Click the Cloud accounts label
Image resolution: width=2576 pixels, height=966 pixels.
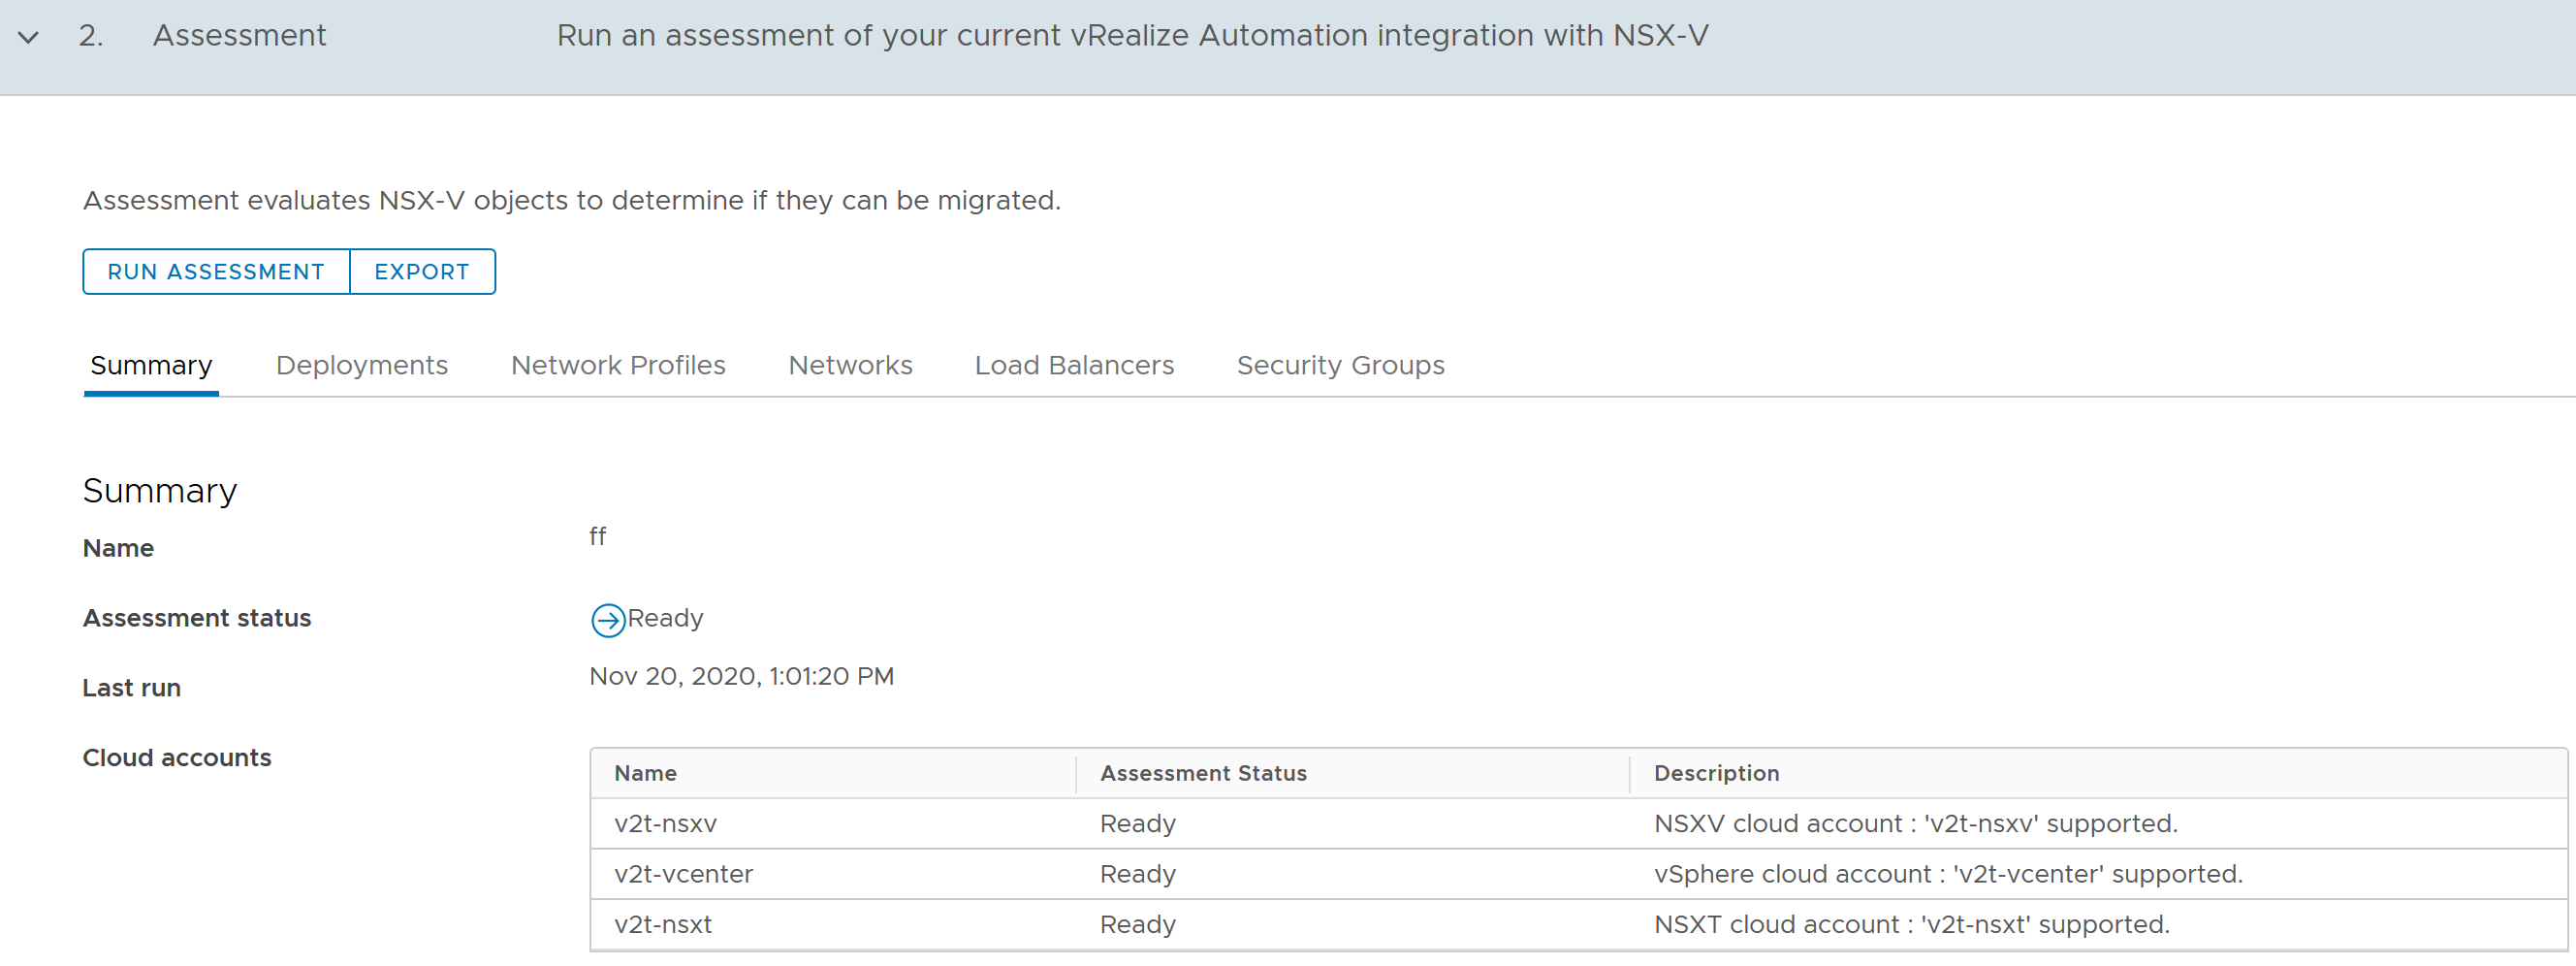(177, 758)
